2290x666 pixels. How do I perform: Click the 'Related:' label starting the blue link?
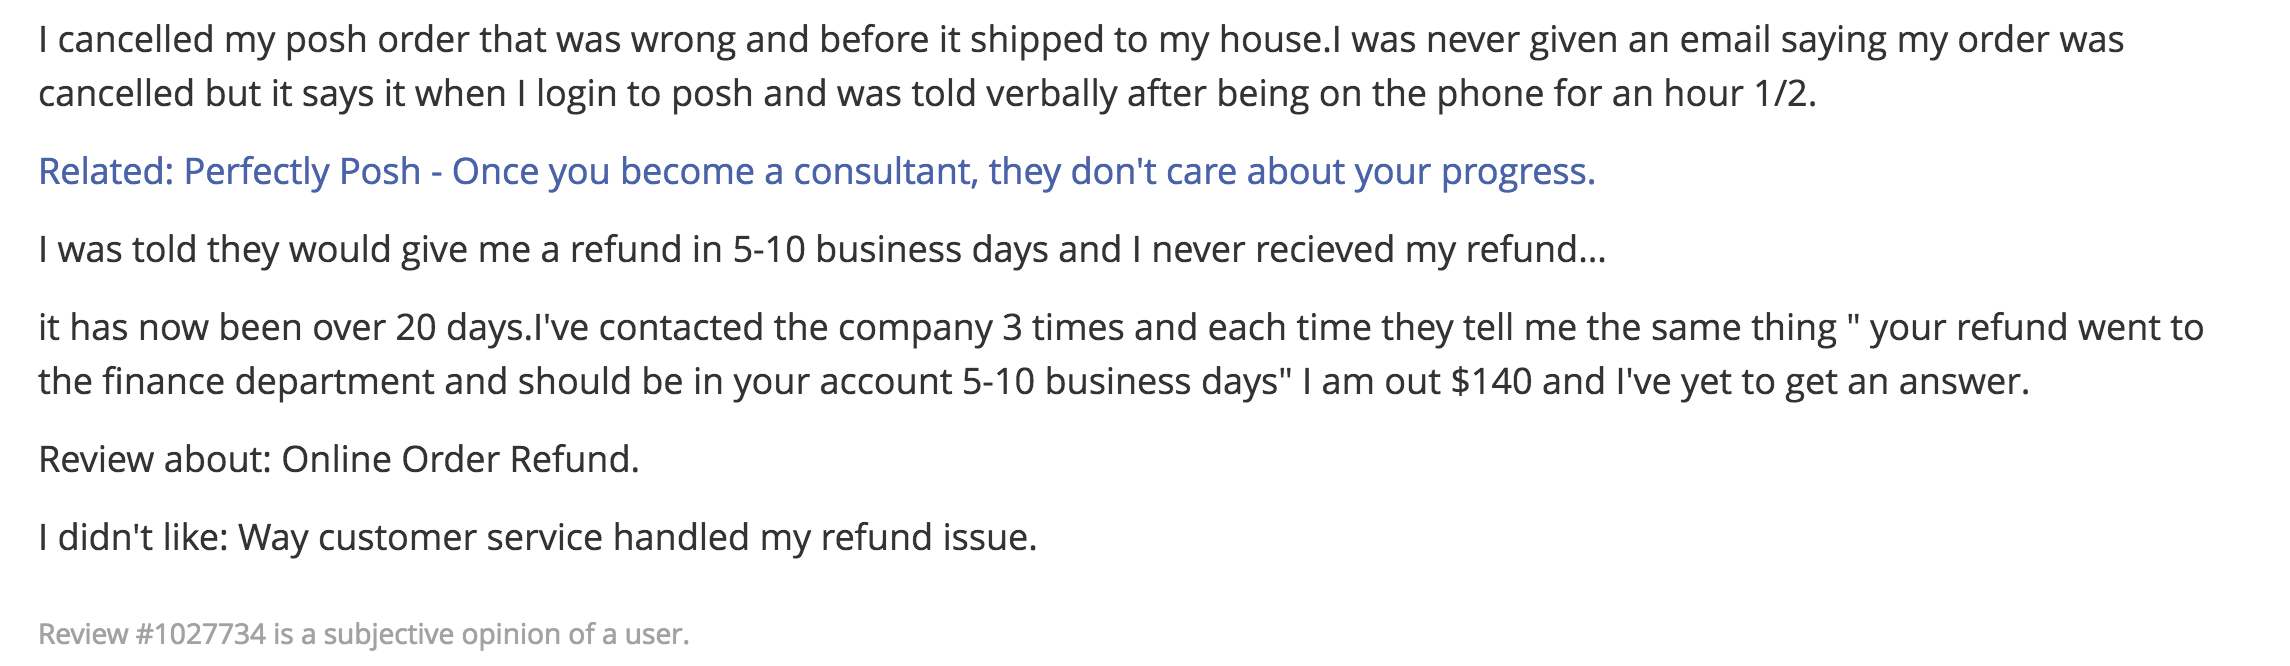pyautogui.click(x=106, y=172)
